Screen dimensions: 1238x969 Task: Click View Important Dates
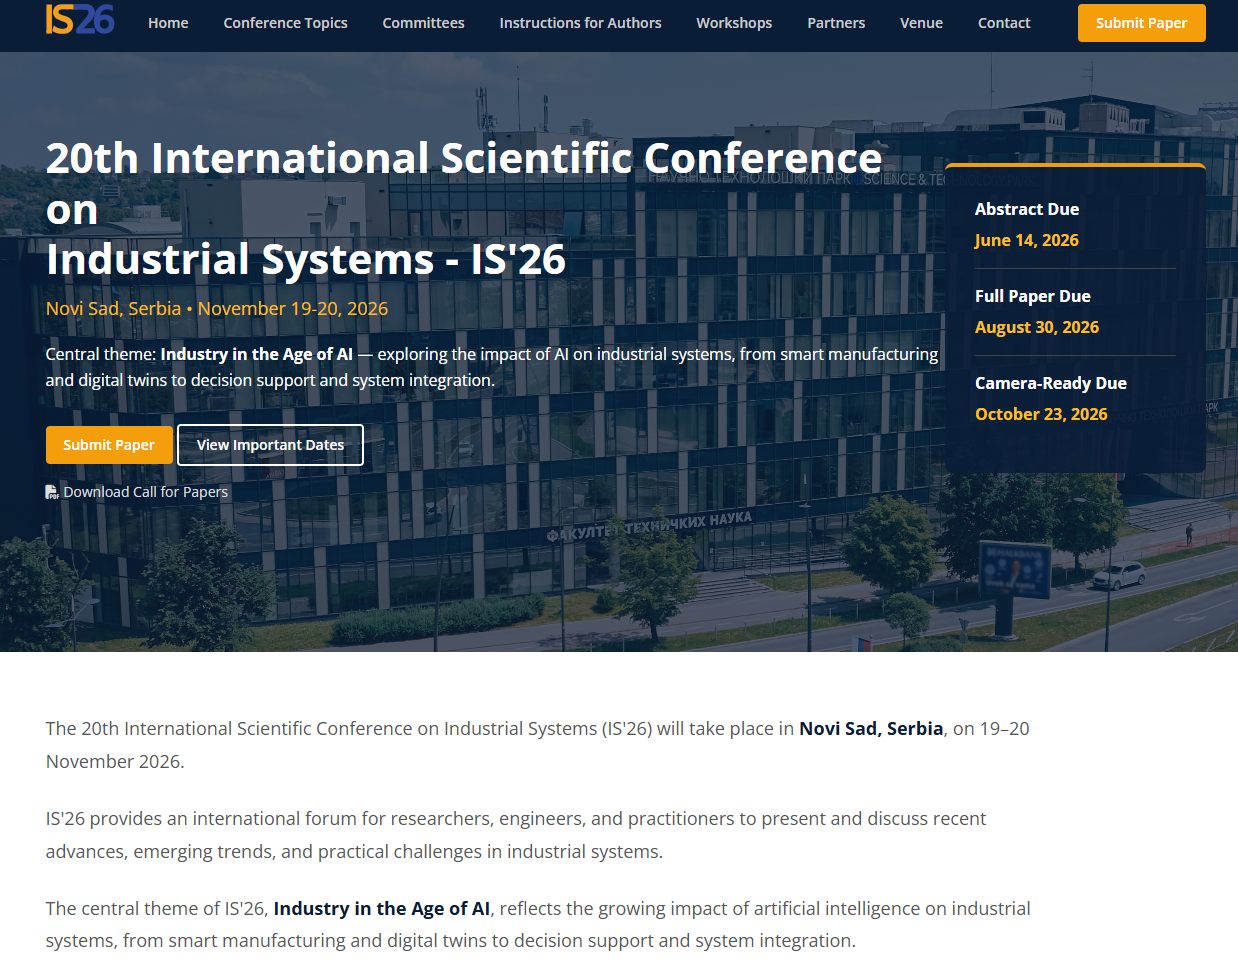point(270,444)
